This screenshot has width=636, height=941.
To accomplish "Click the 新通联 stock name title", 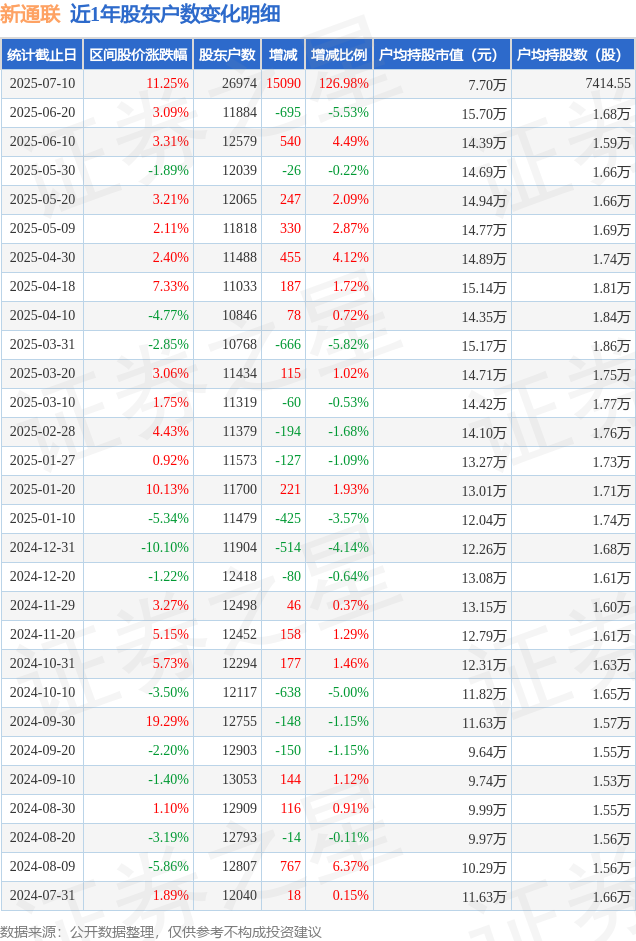I will click(x=31, y=14).
